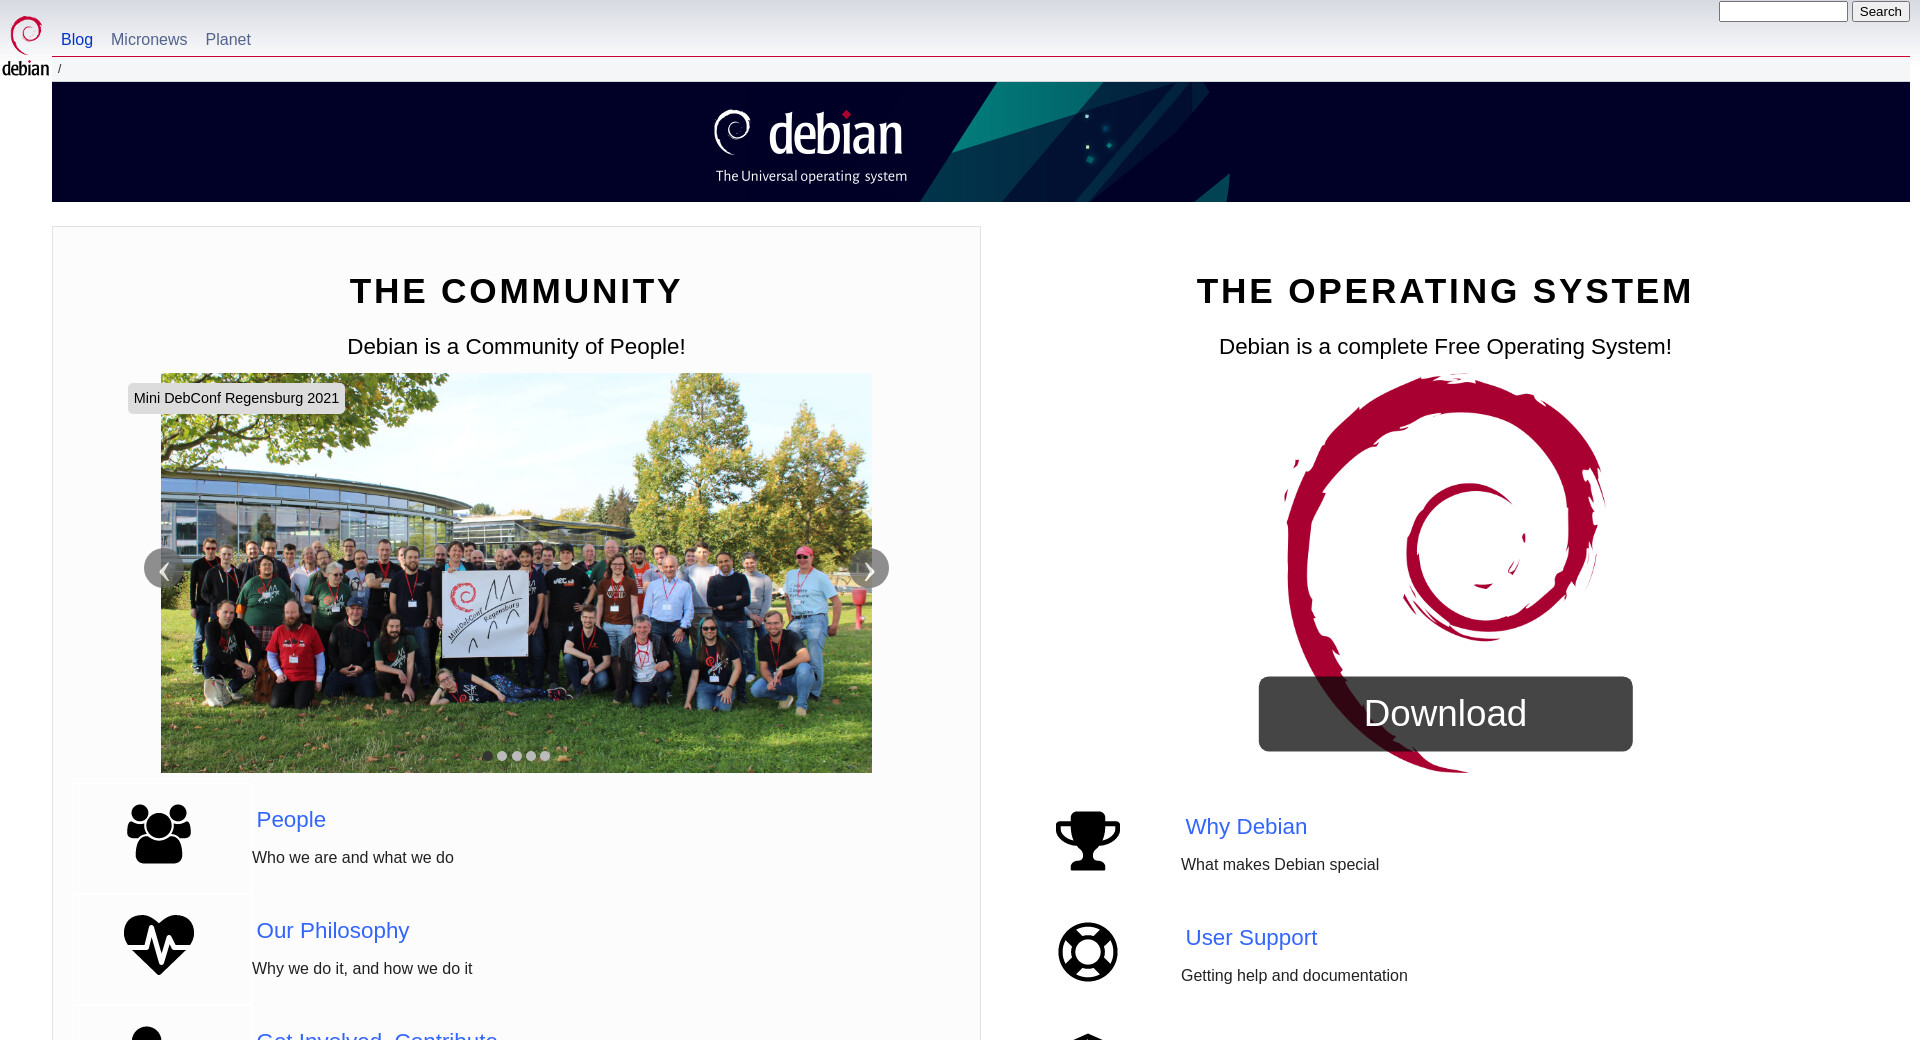Click the heartbeat Our Philosophy icon
The height and width of the screenshot is (1040, 1920).
[x=159, y=944]
